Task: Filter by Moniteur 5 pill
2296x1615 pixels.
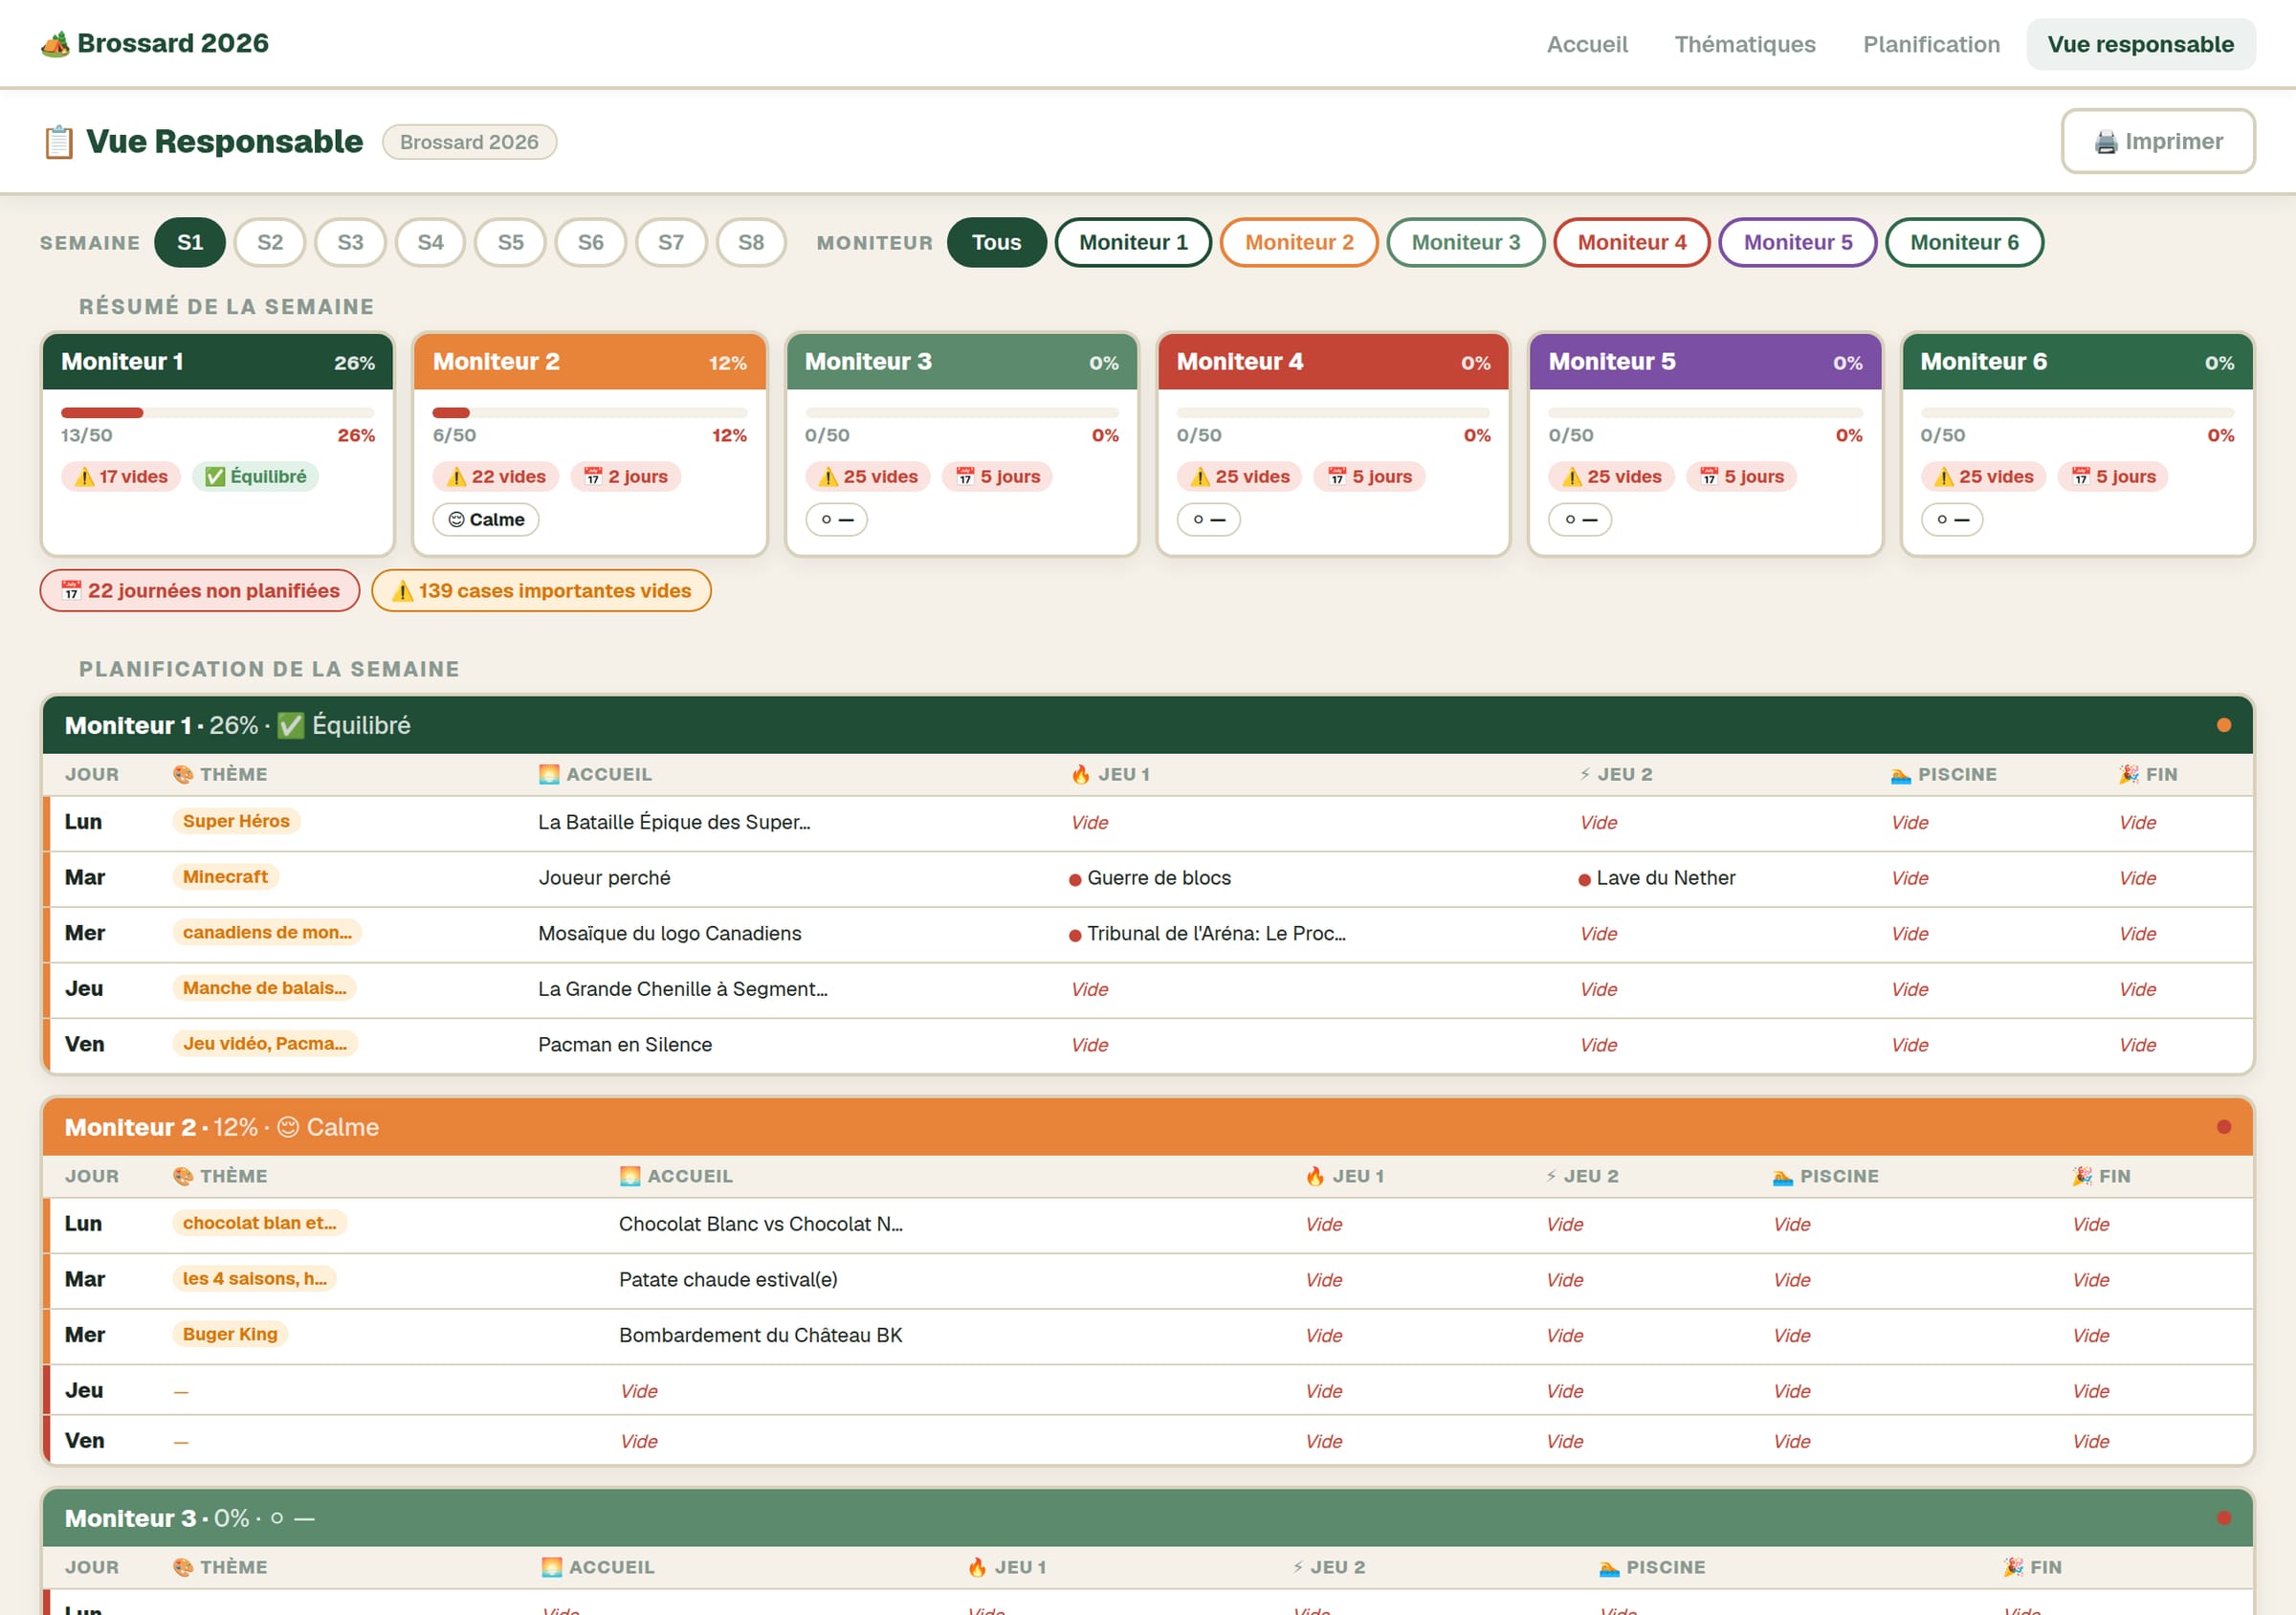Action: pos(1797,243)
